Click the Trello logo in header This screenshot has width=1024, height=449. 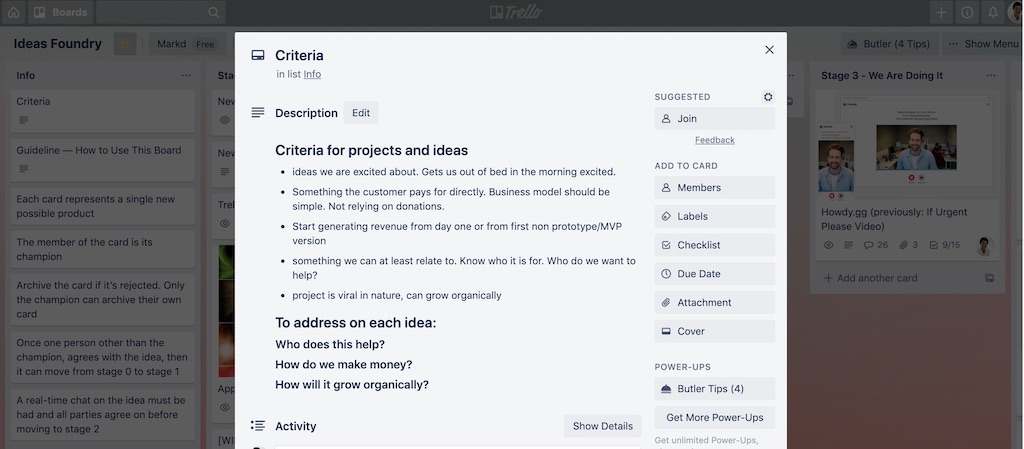coord(516,12)
